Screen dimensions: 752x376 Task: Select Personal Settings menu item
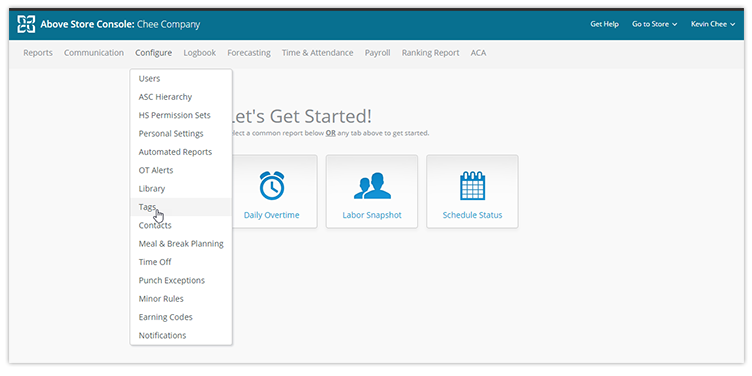pyautogui.click(x=181, y=133)
